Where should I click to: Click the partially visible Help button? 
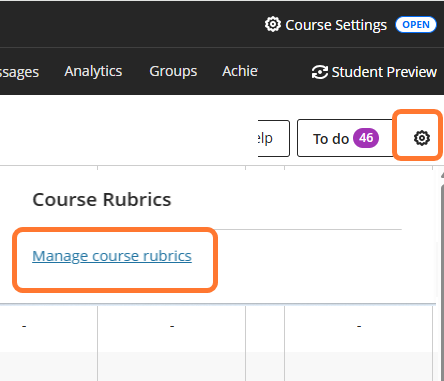coord(273,138)
